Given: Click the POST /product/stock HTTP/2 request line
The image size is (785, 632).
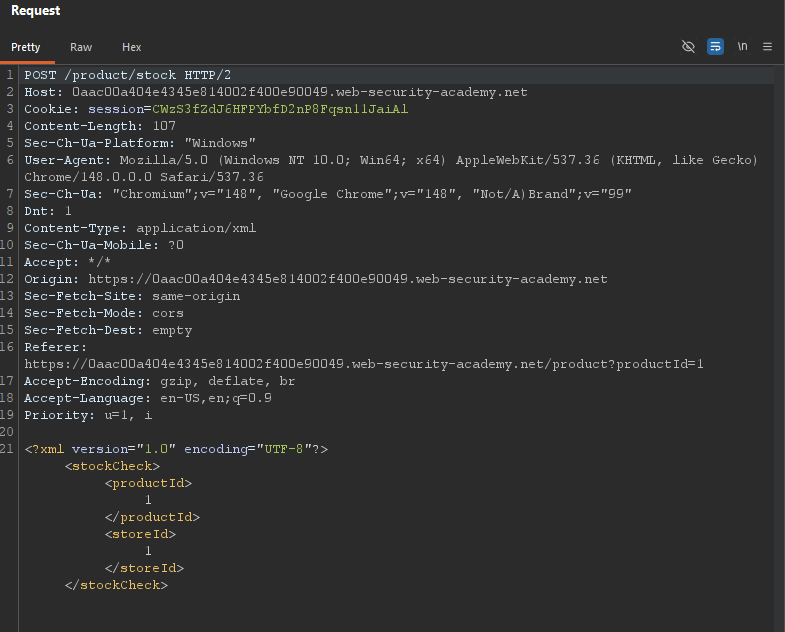Looking at the screenshot, I should pyautogui.click(x=128, y=75).
